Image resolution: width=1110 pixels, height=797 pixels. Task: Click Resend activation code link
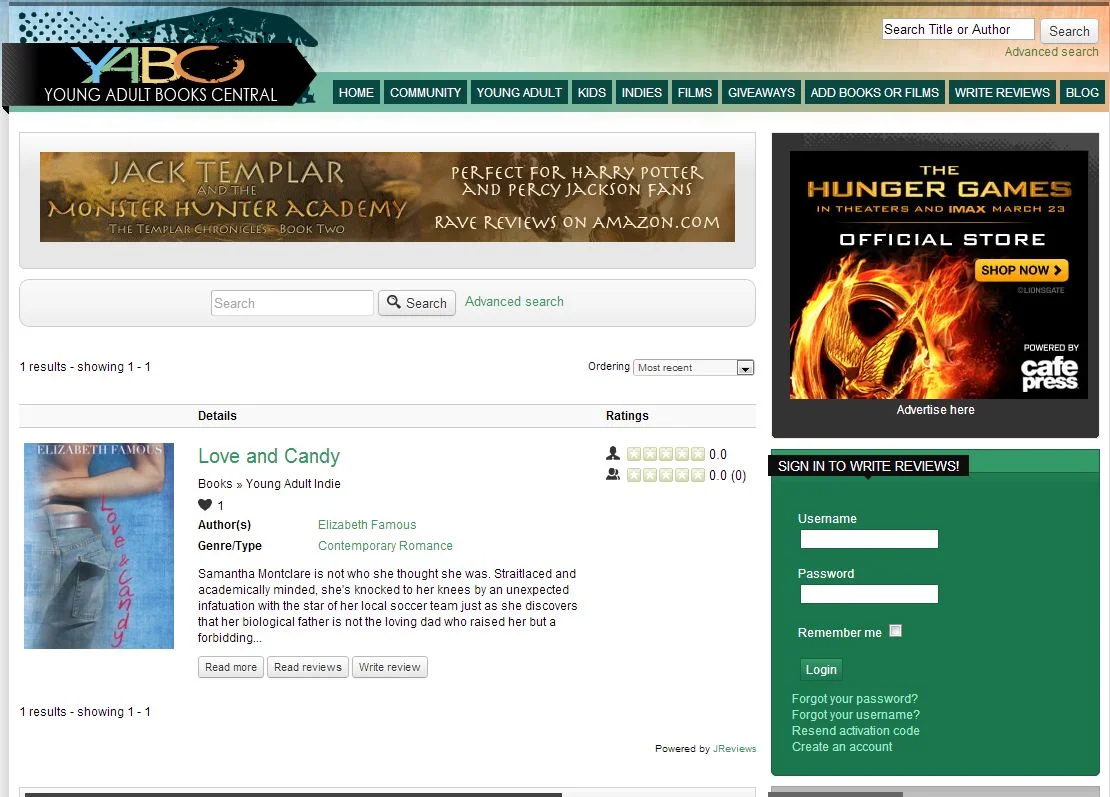click(856, 730)
